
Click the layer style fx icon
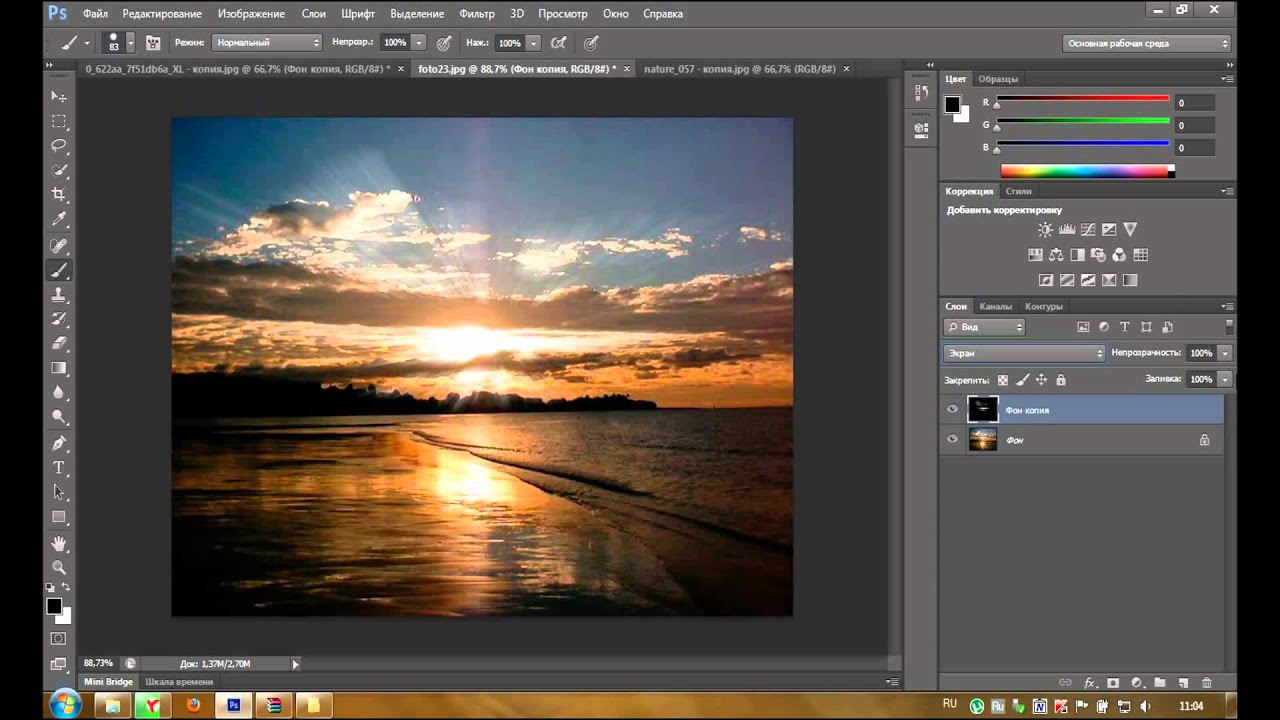(x=1089, y=683)
